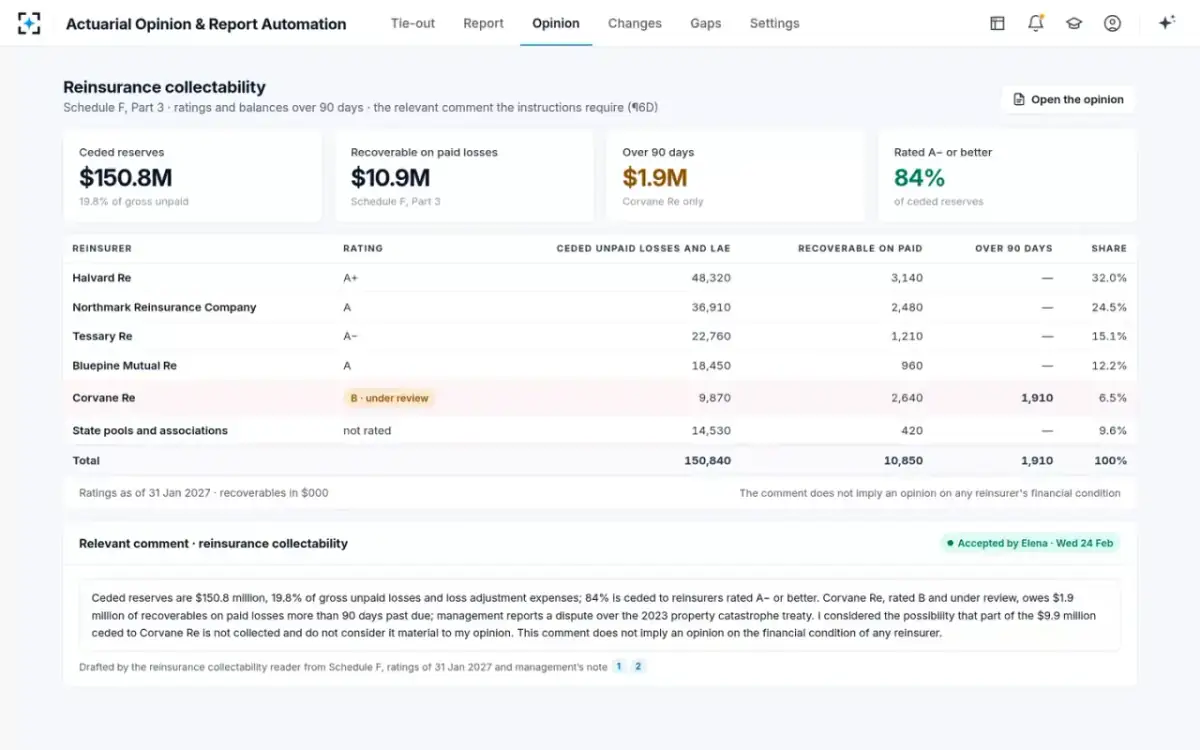Click the Open the opinion button
This screenshot has width=1200, height=750.
point(1068,99)
